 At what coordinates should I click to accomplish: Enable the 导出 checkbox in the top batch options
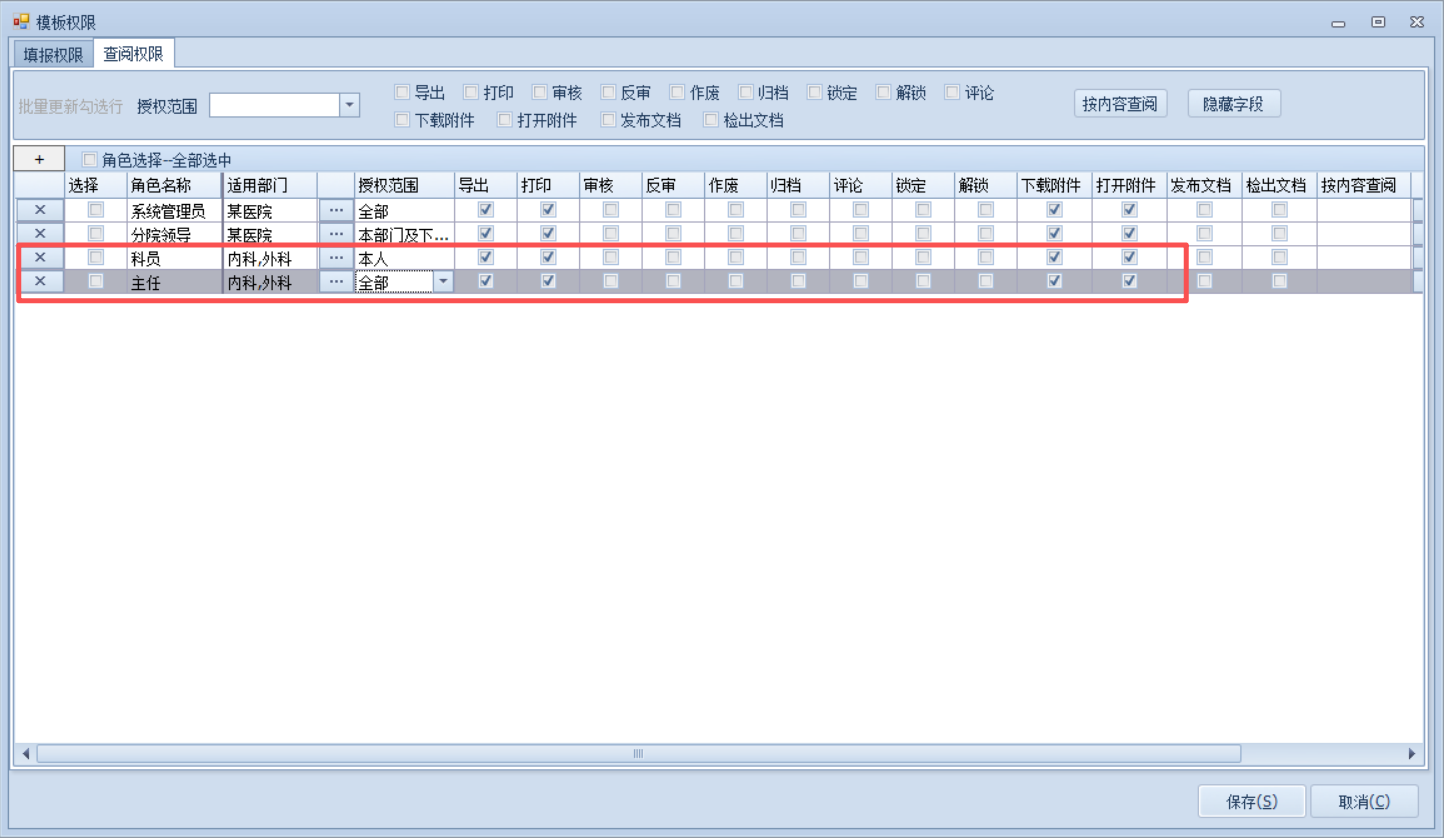tap(403, 93)
